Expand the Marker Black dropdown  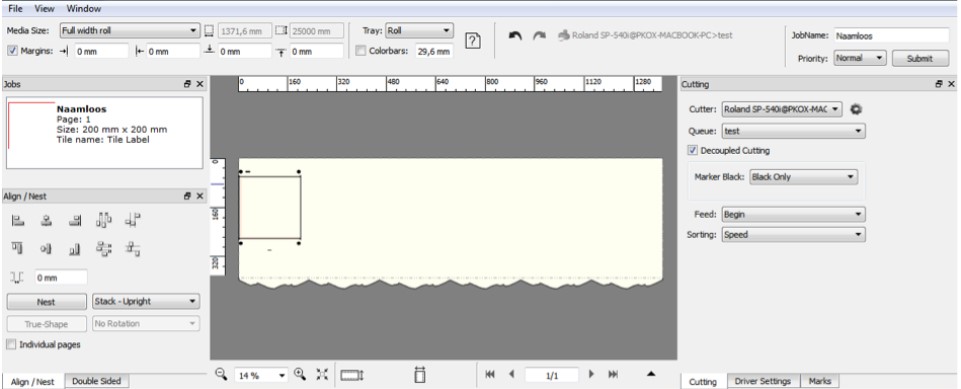point(803,177)
